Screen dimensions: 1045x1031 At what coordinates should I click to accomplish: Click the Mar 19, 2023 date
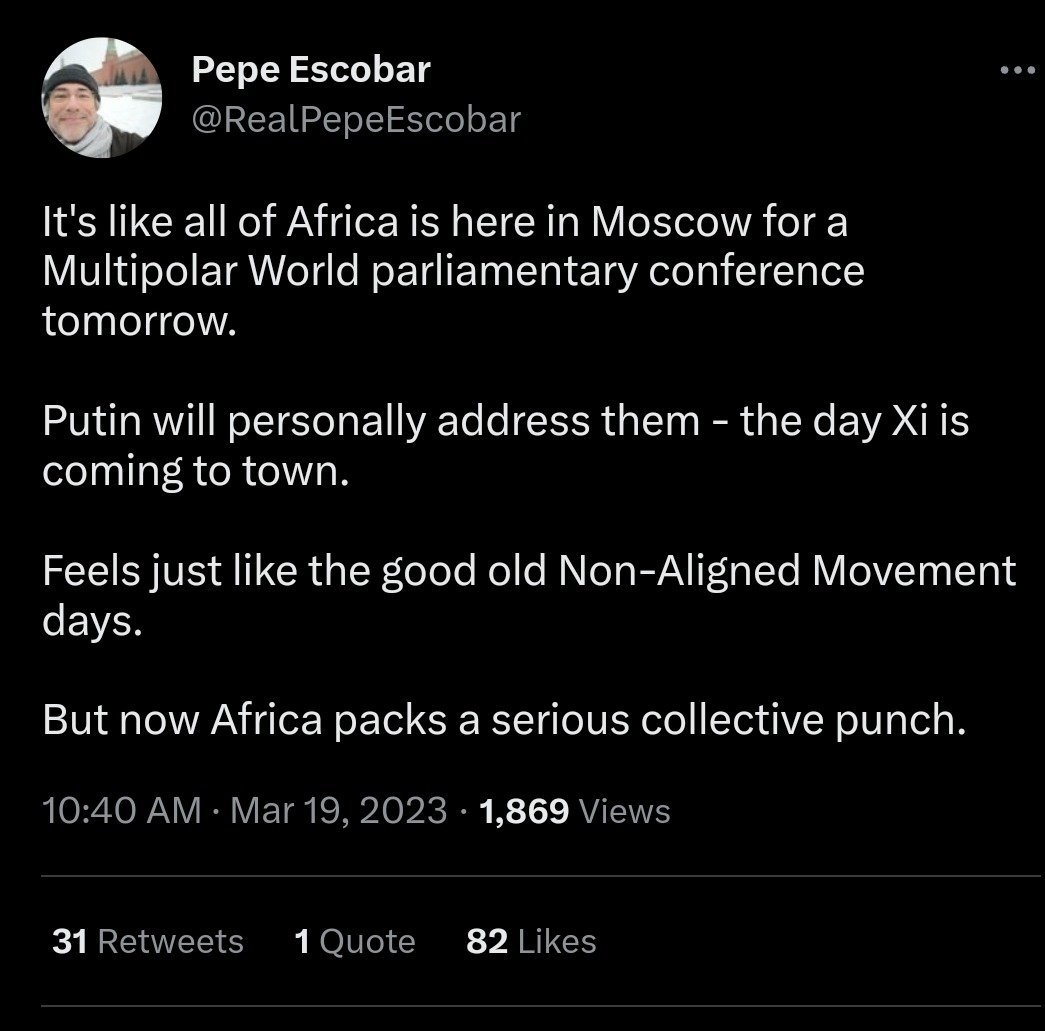[338, 810]
